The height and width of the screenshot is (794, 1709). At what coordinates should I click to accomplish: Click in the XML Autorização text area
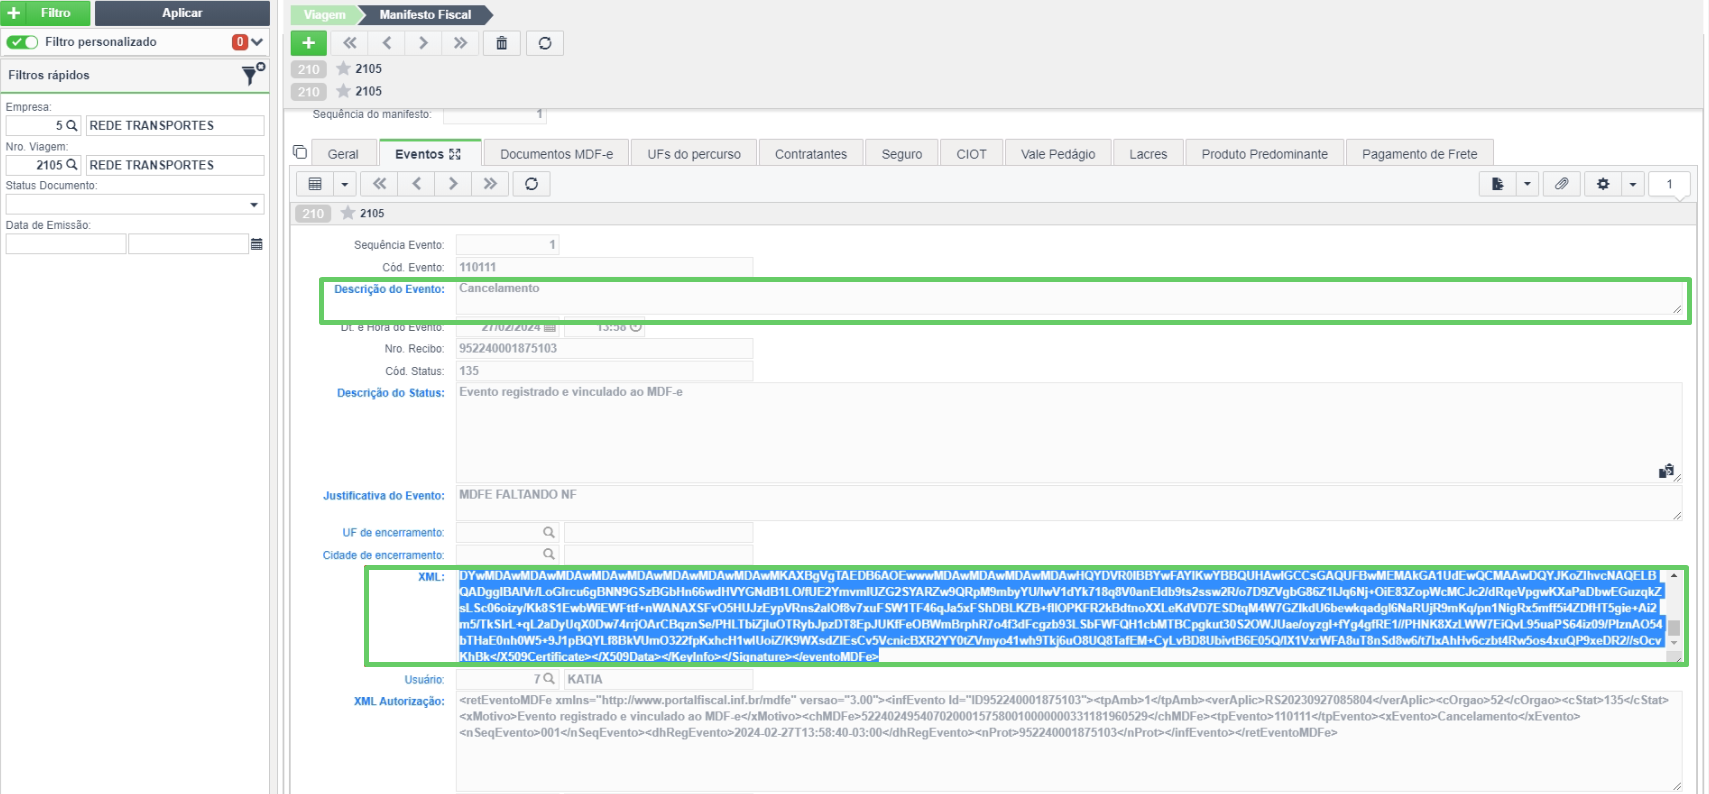(x=1069, y=741)
